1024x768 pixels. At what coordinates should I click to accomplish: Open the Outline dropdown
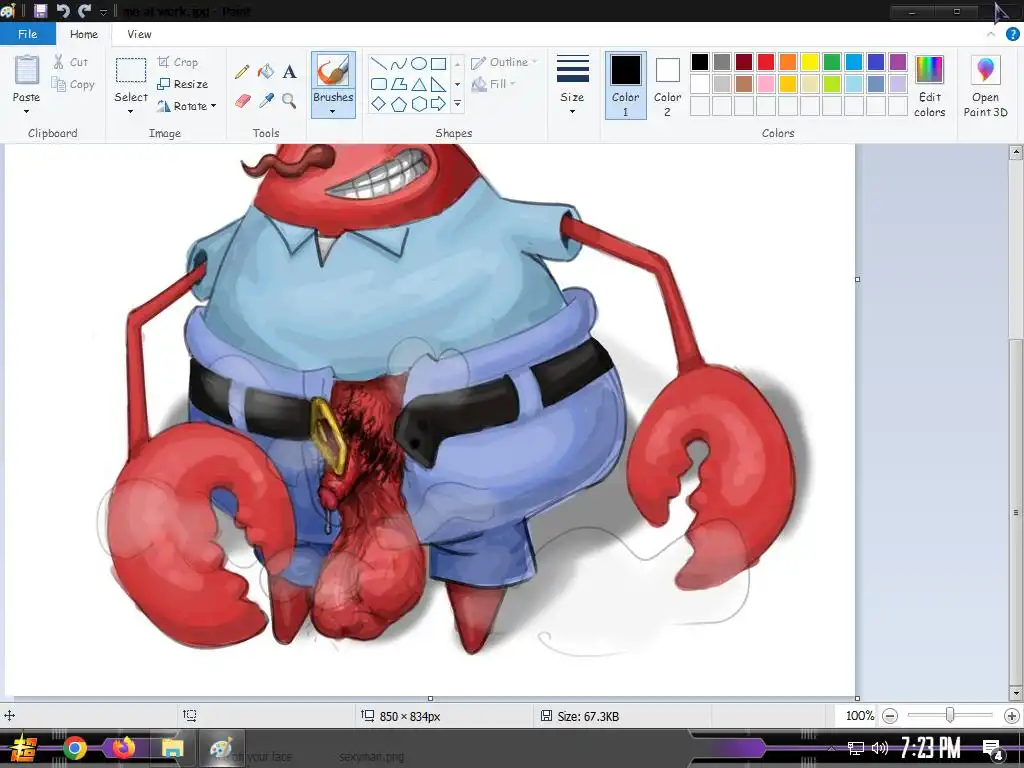point(504,62)
